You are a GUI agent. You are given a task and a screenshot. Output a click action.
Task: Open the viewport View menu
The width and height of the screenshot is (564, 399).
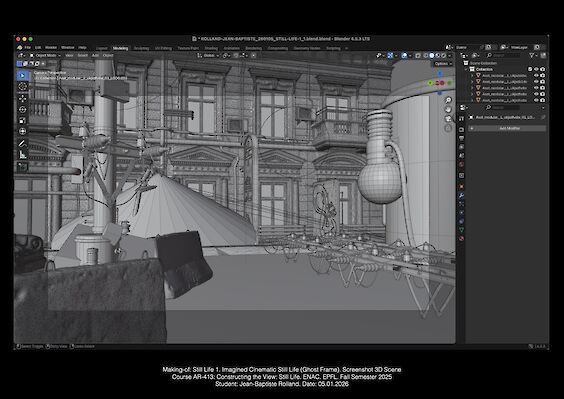(69, 55)
